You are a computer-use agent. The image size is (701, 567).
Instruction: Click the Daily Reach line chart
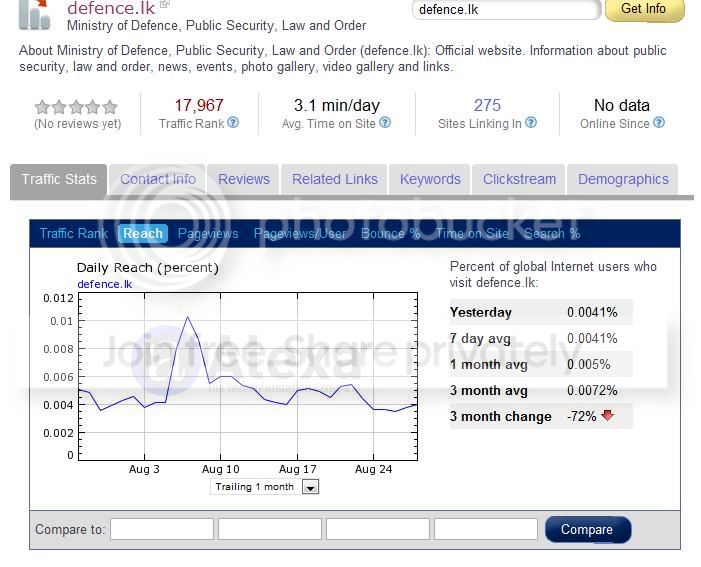pyautogui.click(x=248, y=377)
